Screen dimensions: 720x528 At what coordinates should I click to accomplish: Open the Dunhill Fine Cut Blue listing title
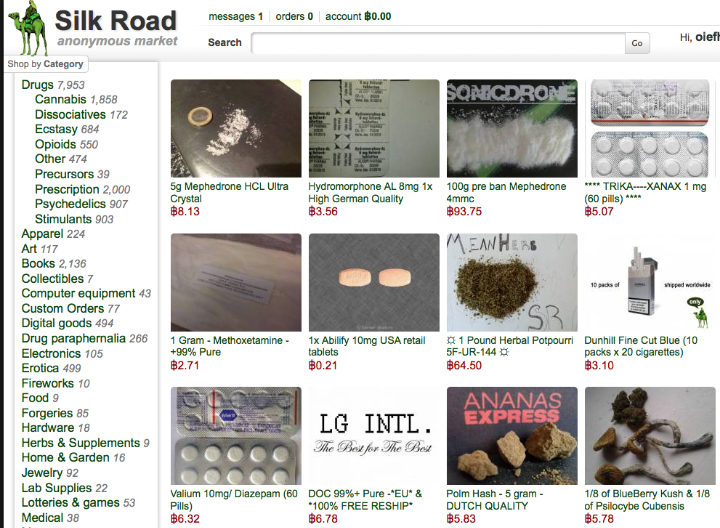coord(641,346)
